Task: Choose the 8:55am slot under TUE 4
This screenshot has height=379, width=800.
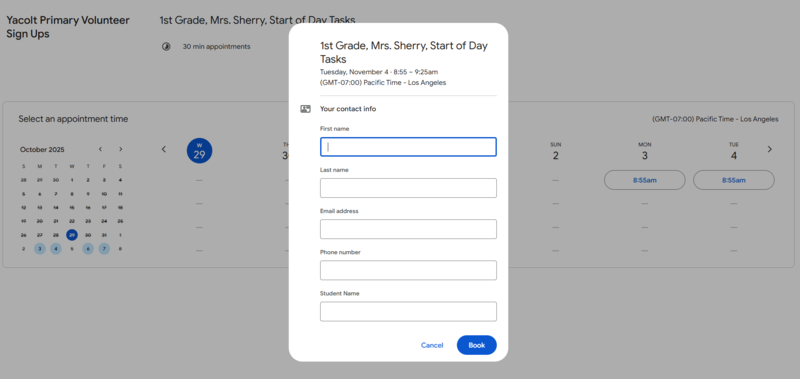Action: [734, 180]
